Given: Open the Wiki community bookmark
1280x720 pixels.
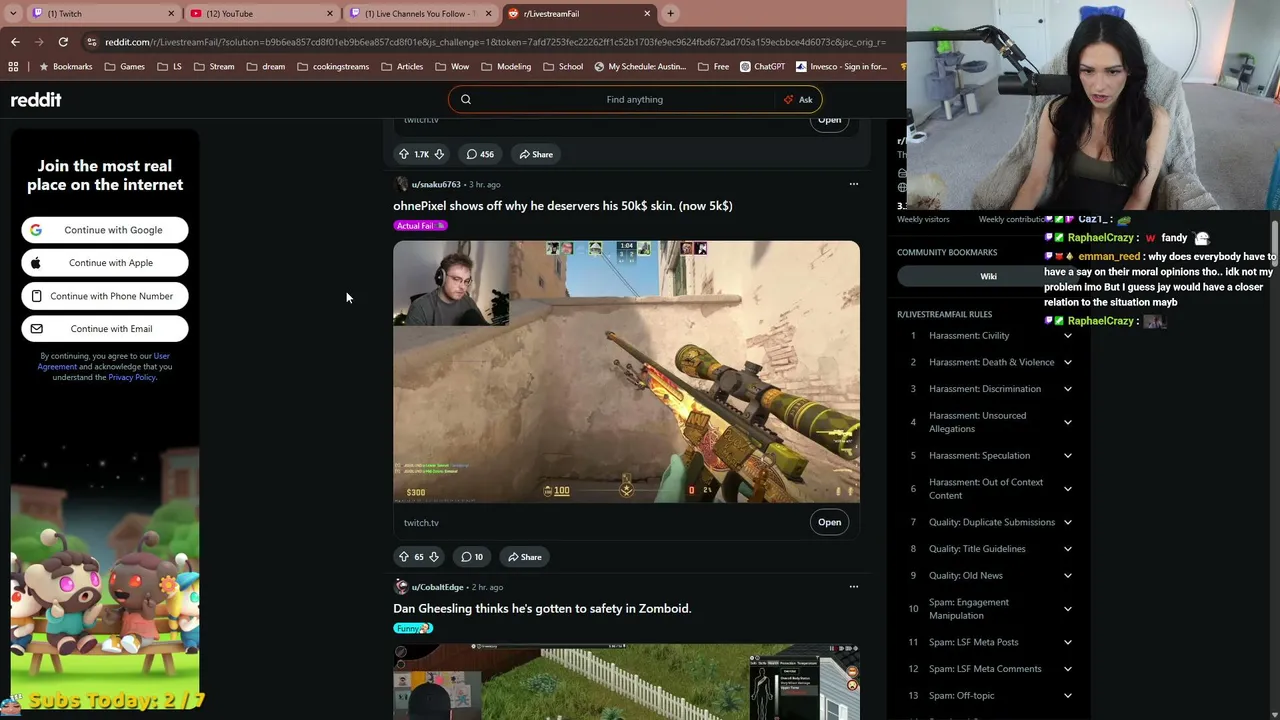Looking at the screenshot, I should click(988, 277).
